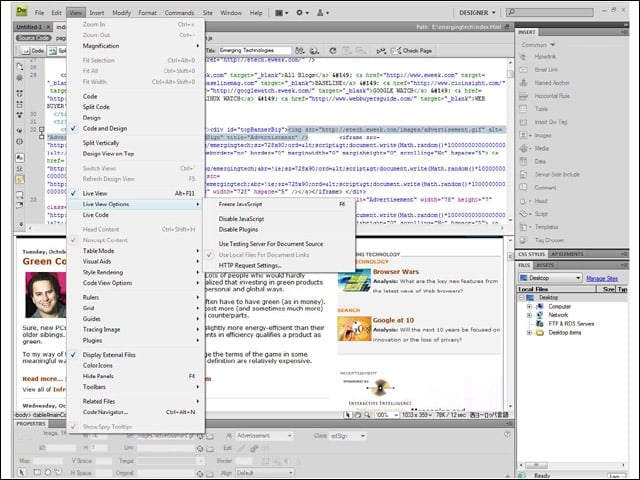Click the Media icon in Insert panel
Image resolution: width=640 pixels, height=480 pixels.
click(x=524, y=148)
